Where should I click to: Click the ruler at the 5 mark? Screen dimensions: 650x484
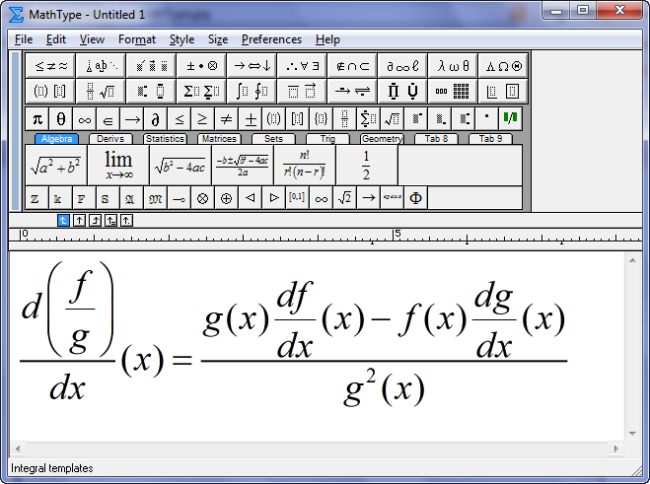point(397,237)
